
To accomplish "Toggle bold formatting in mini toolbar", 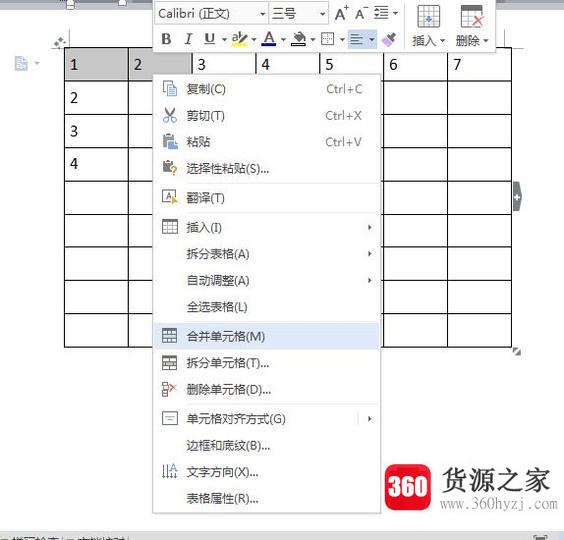I will (x=166, y=39).
